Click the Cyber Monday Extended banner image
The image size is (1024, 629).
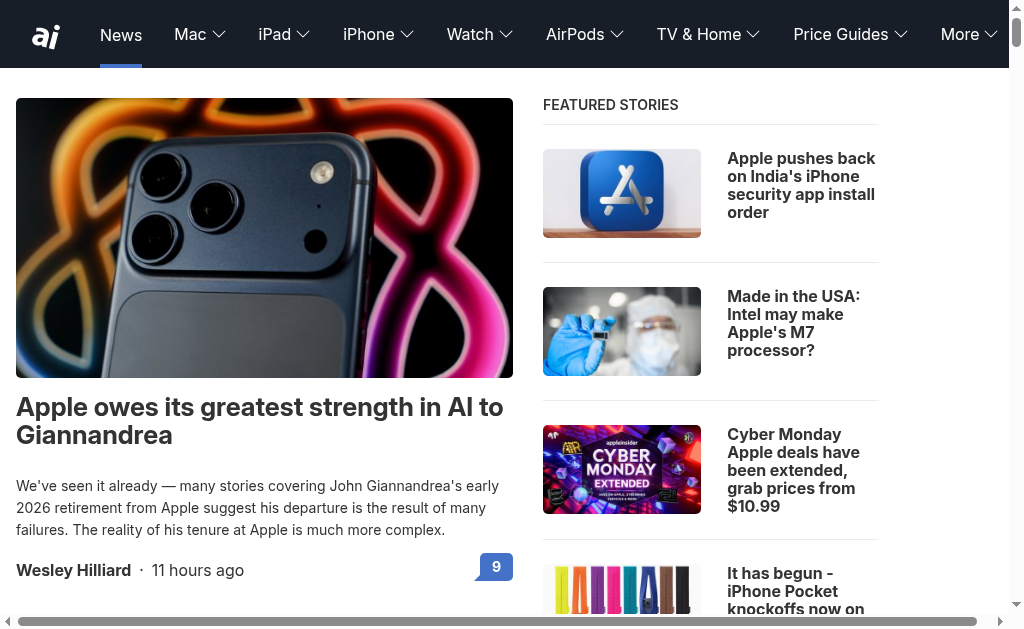click(622, 470)
